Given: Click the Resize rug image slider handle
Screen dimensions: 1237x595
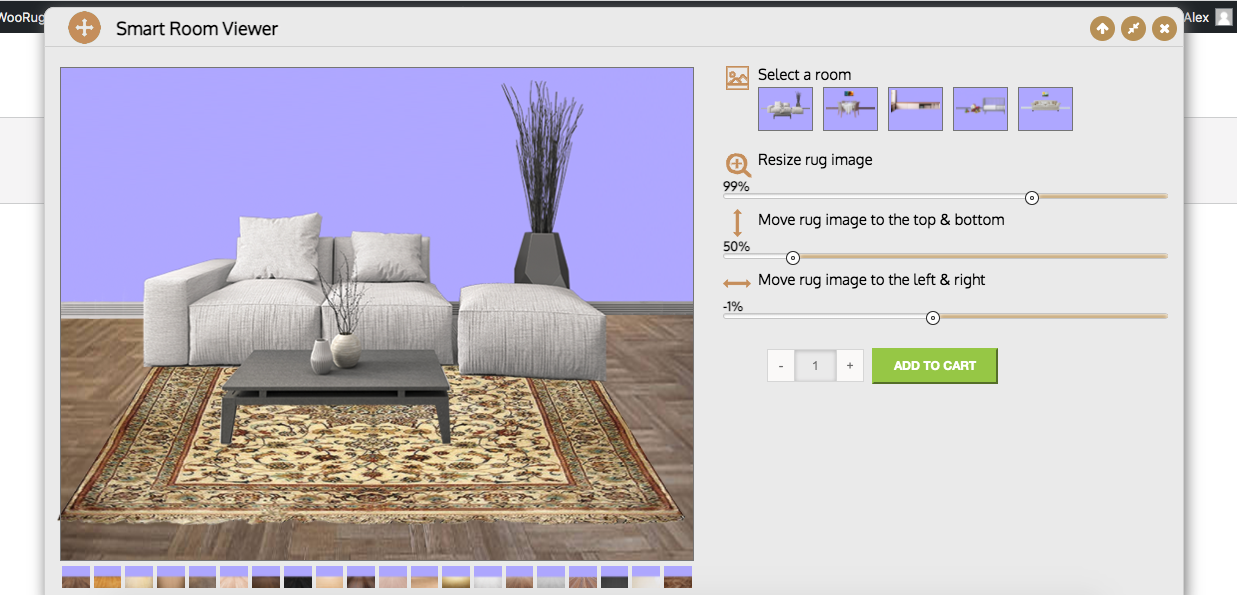Looking at the screenshot, I should tap(1032, 197).
